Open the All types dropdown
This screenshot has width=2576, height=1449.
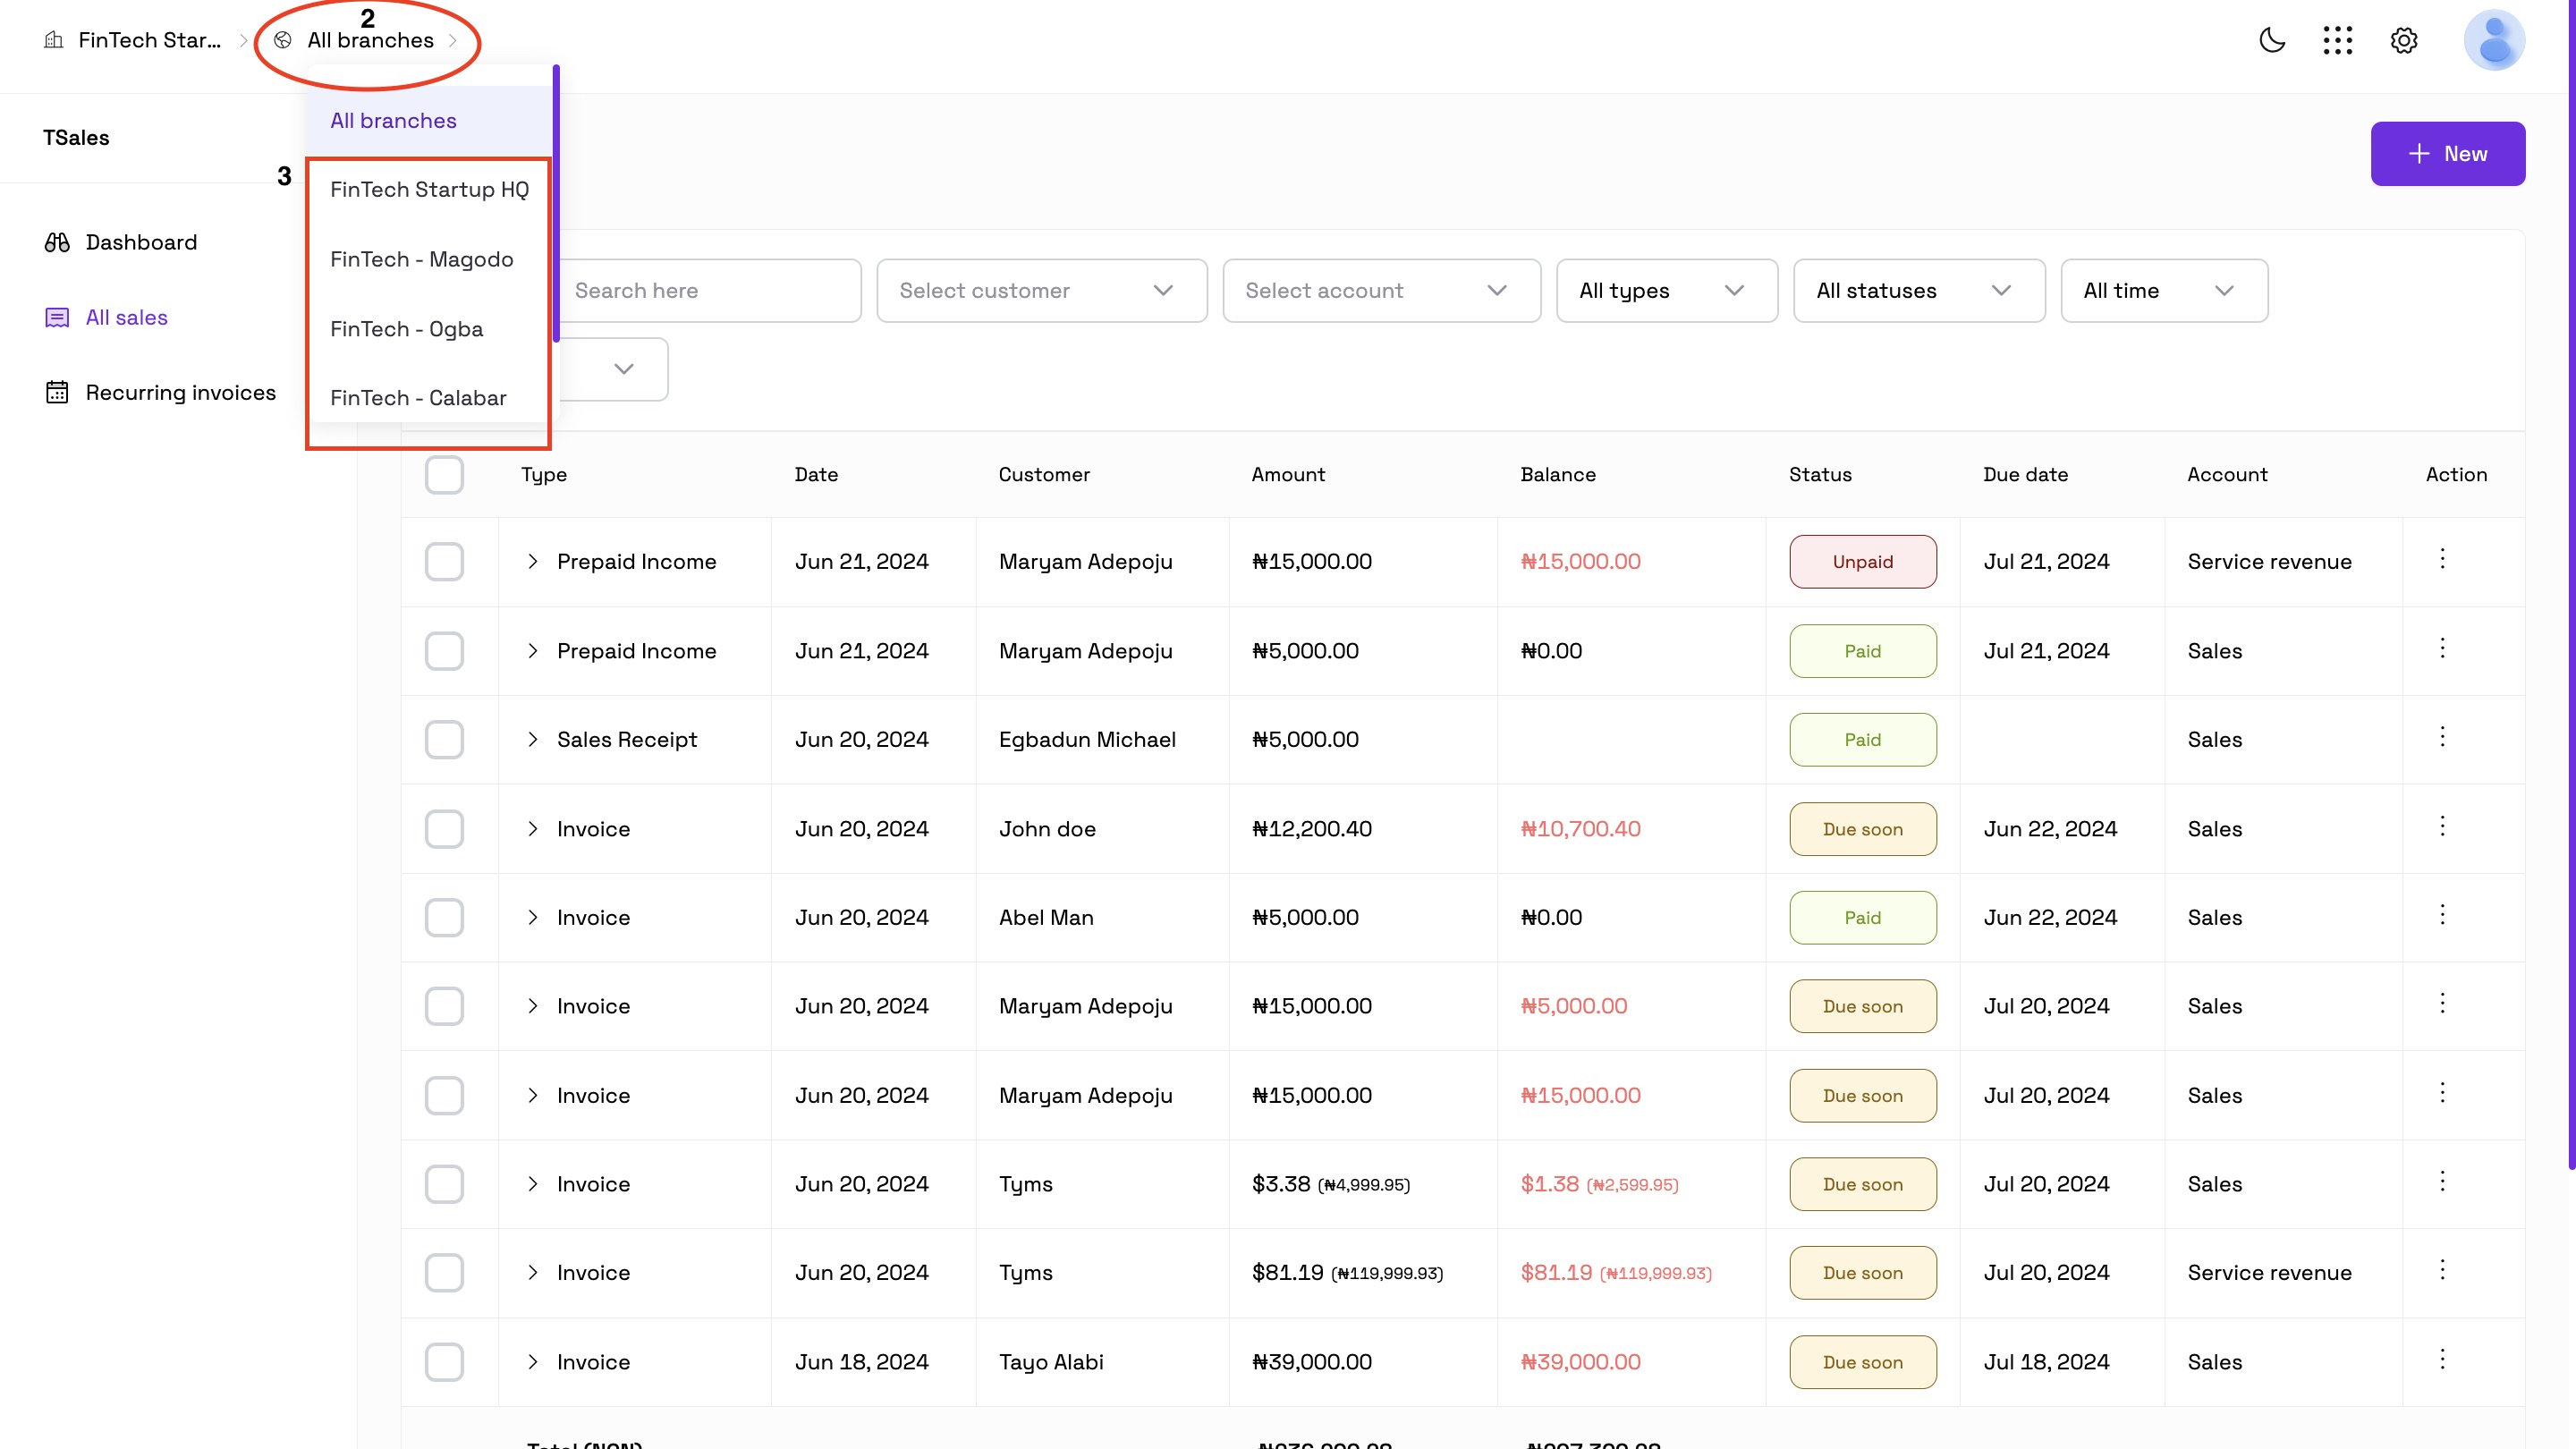pyautogui.click(x=1667, y=291)
